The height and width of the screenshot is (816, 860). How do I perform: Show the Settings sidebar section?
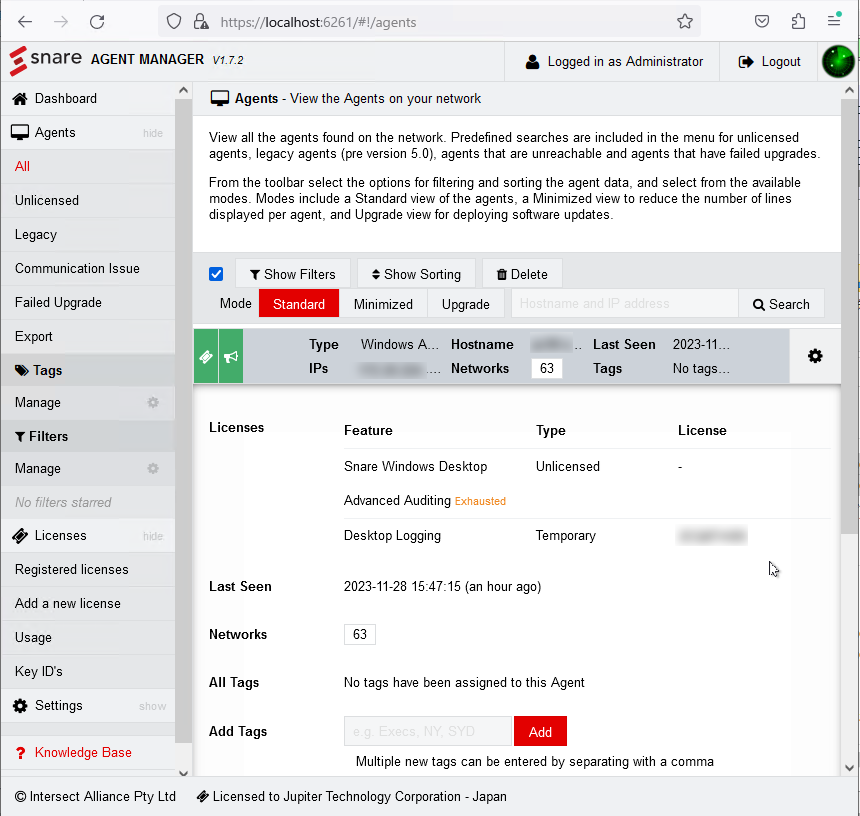(152, 706)
